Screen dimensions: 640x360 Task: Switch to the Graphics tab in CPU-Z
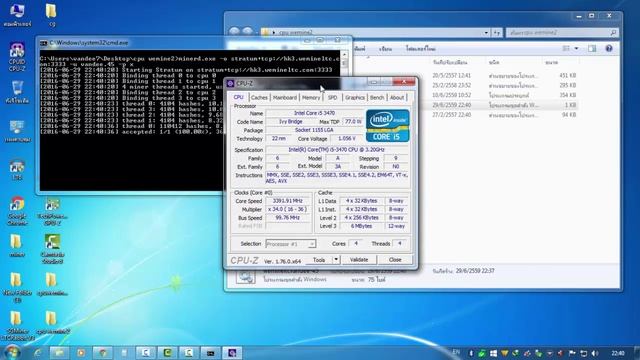coord(355,98)
